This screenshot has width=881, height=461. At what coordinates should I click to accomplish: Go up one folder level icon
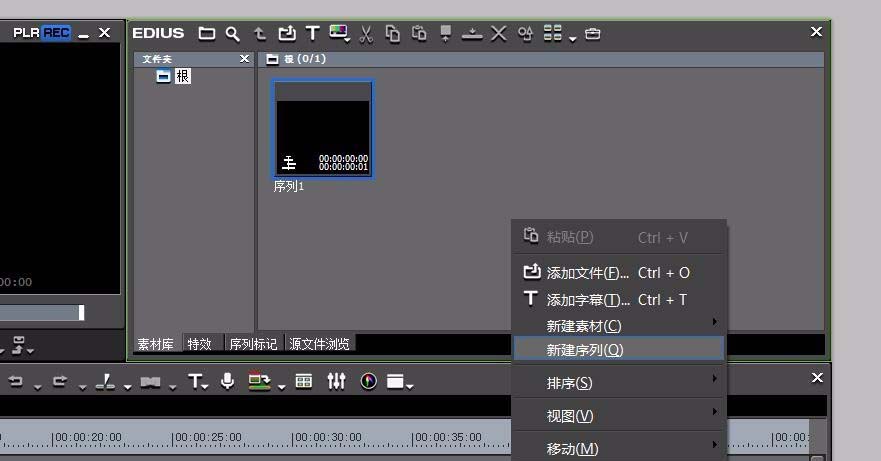tap(260, 34)
